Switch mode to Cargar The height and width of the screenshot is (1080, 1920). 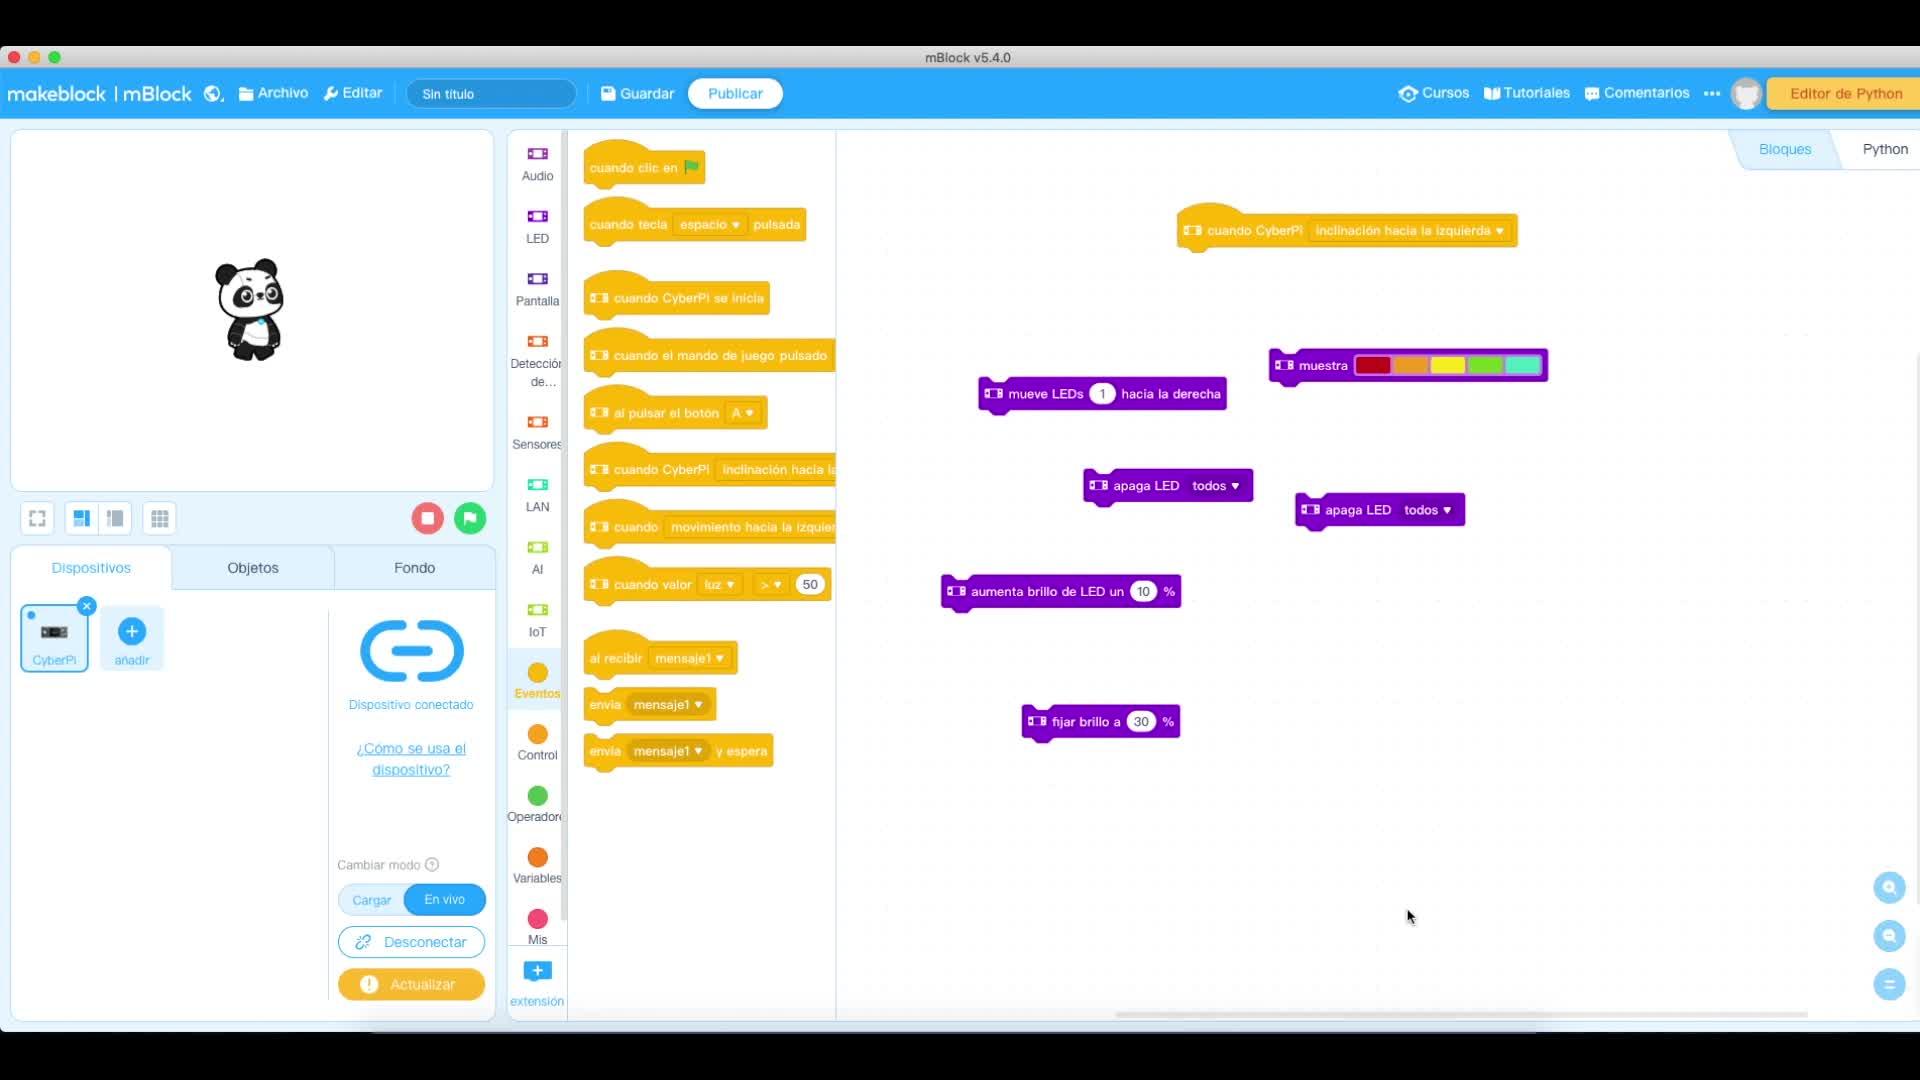pyautogui.click(x=372, y=900)
